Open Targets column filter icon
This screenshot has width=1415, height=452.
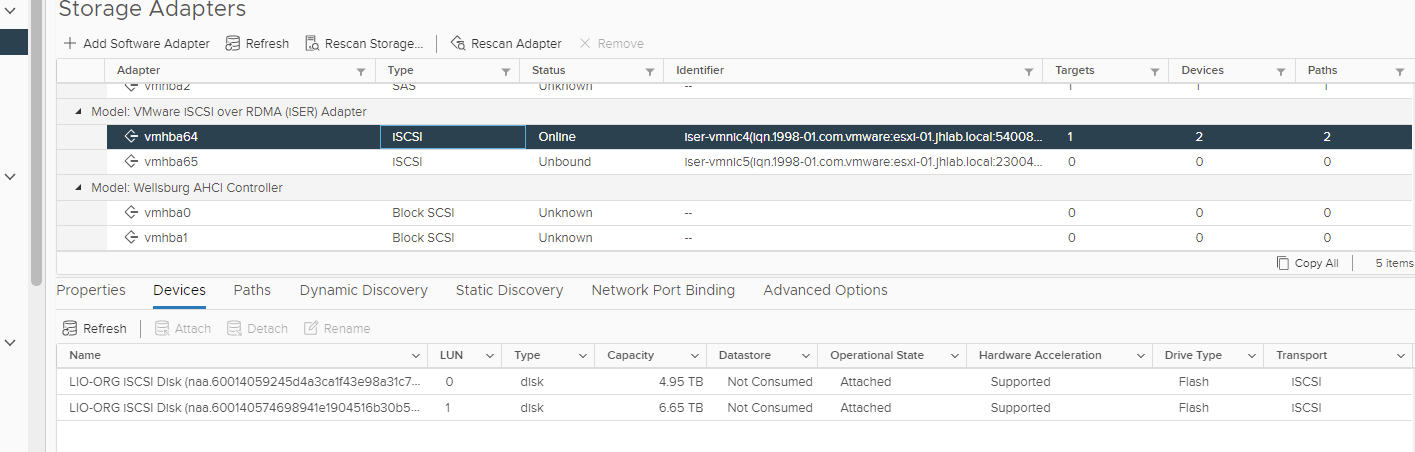[1155, 71]
